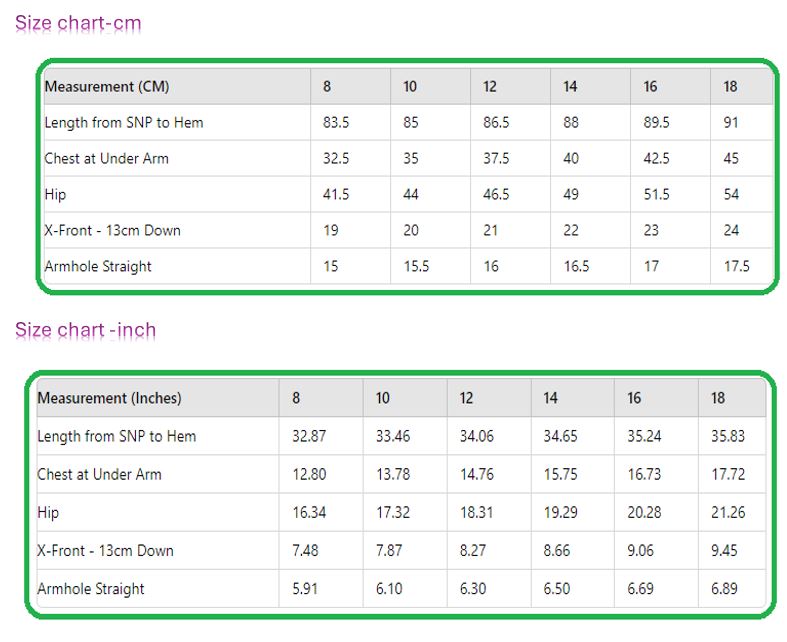Viewport: 787px width, 642px height.
Task: Select the size 12 column header in the inches table
Action: pos(467,398)
